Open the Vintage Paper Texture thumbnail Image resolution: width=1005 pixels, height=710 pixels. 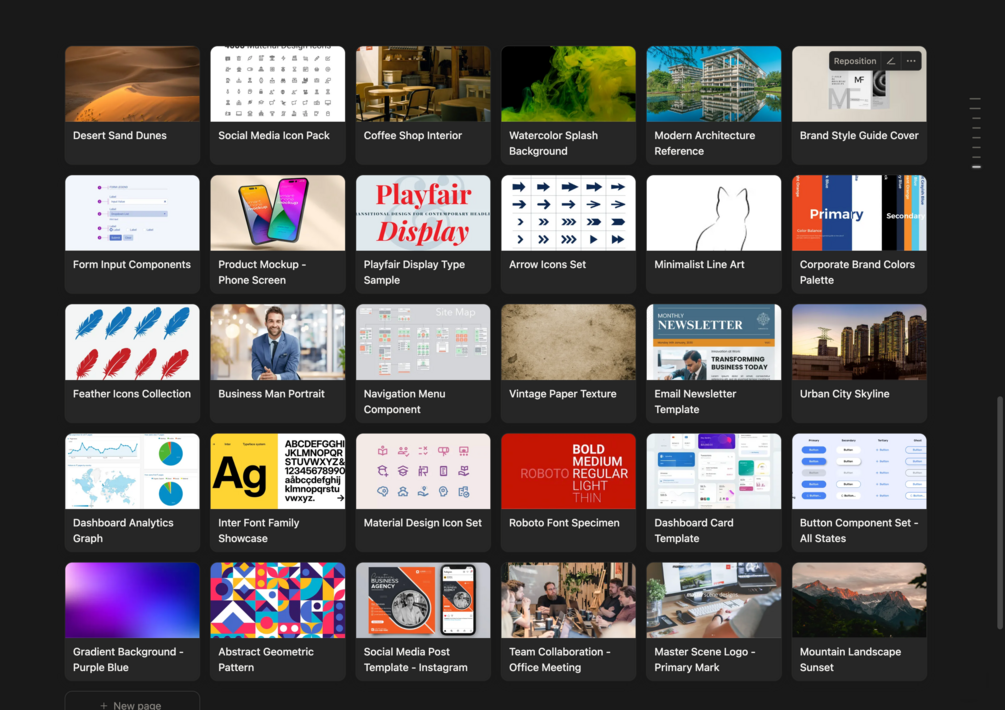point(569,342)
